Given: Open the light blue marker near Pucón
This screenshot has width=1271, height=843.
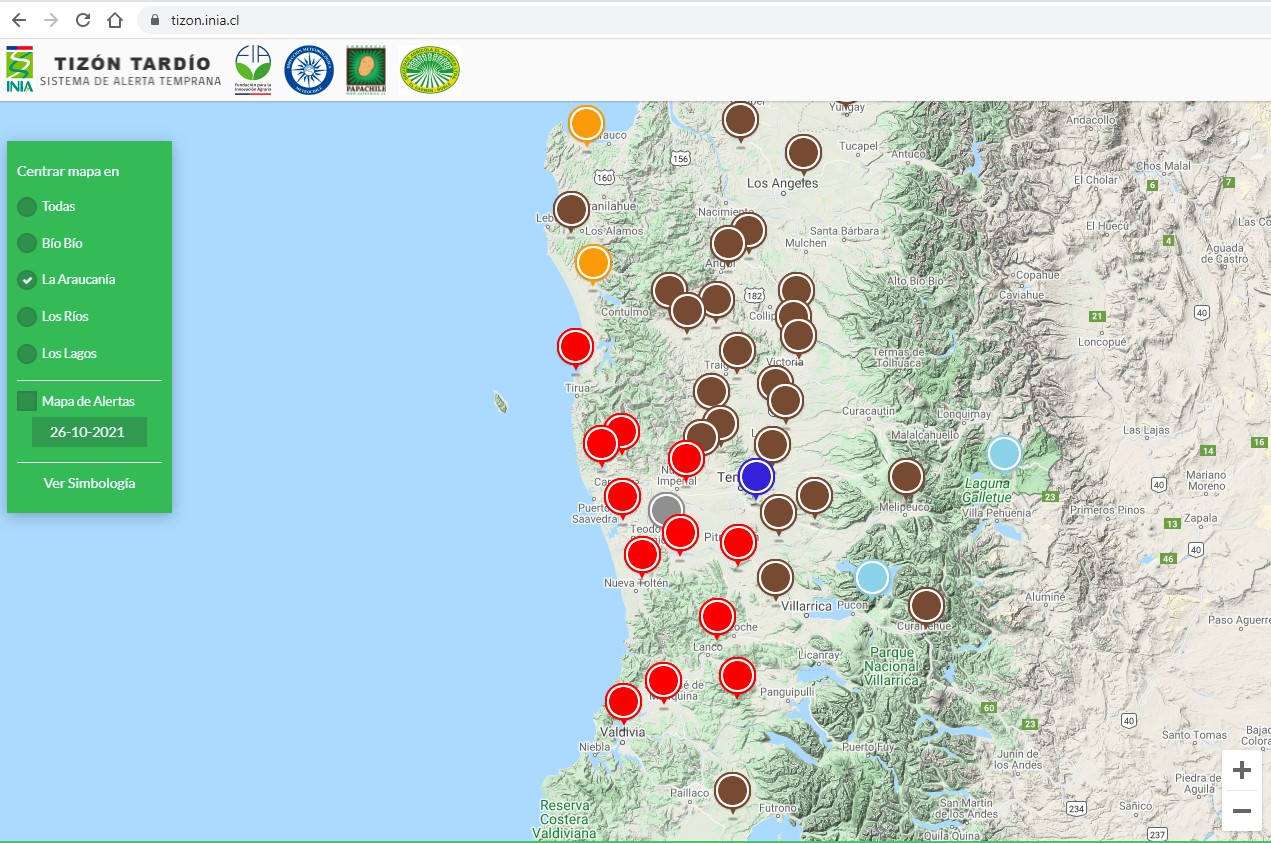Looking at the screenshot, I should 872,577.
